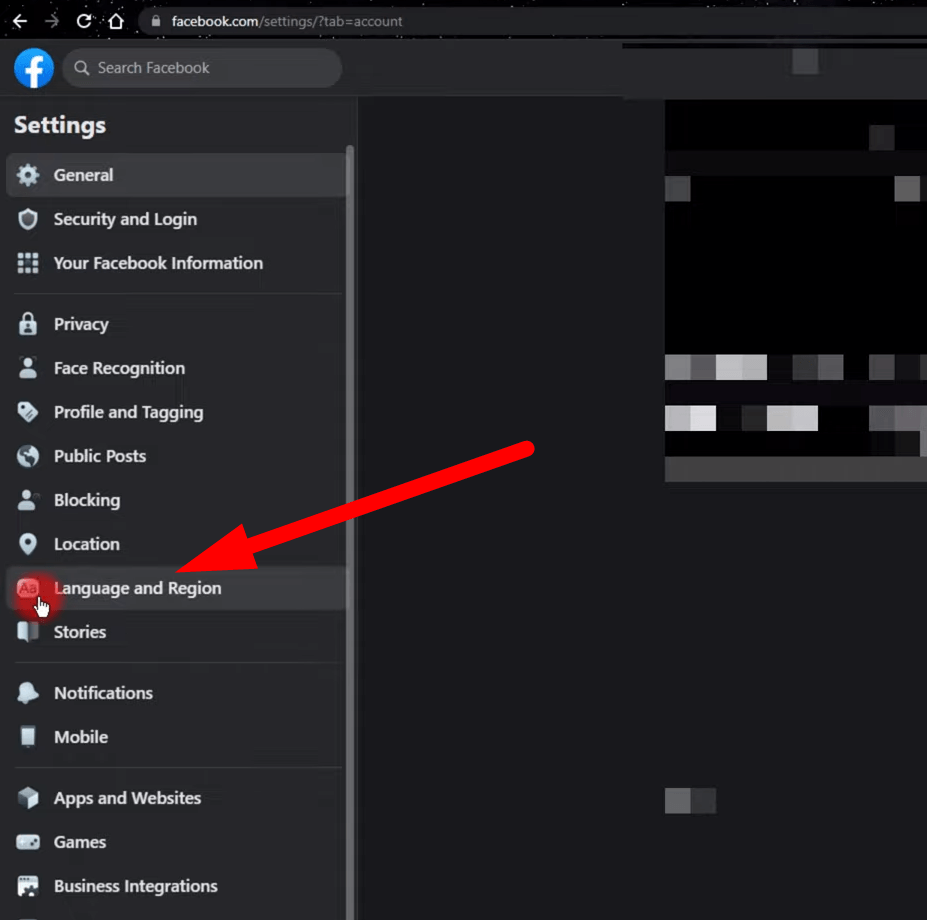Go to Notifications settings
The image size is (927, 920).
coord(176,693)
